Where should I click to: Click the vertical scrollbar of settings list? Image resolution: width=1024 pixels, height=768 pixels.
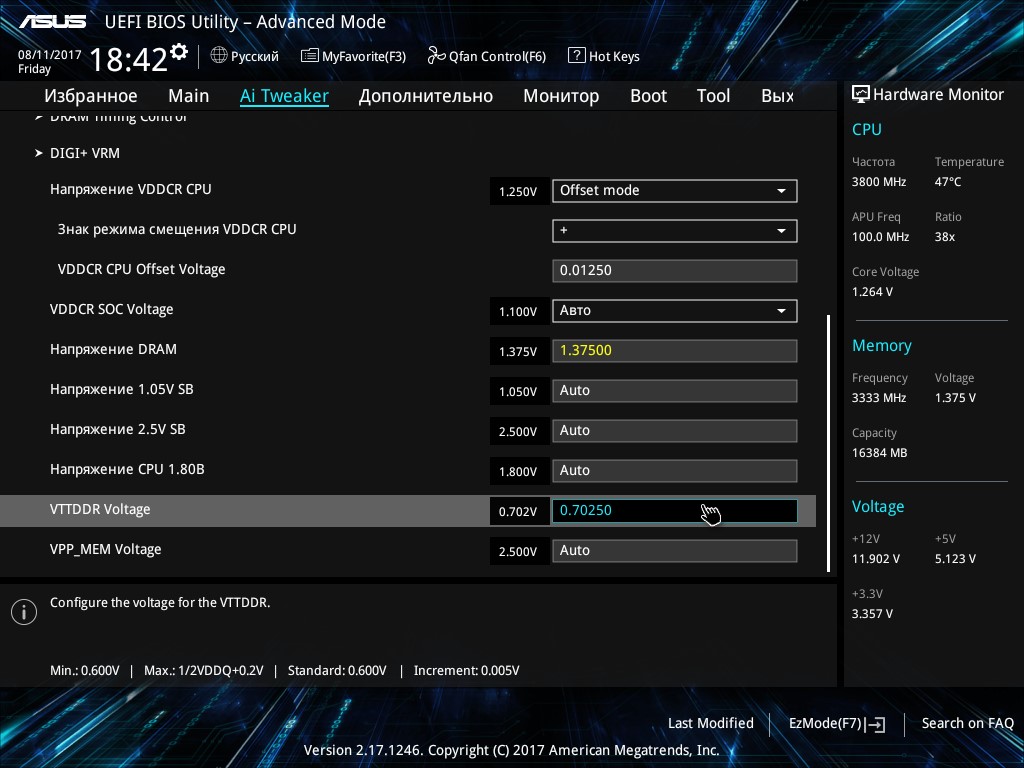(828, 444)
